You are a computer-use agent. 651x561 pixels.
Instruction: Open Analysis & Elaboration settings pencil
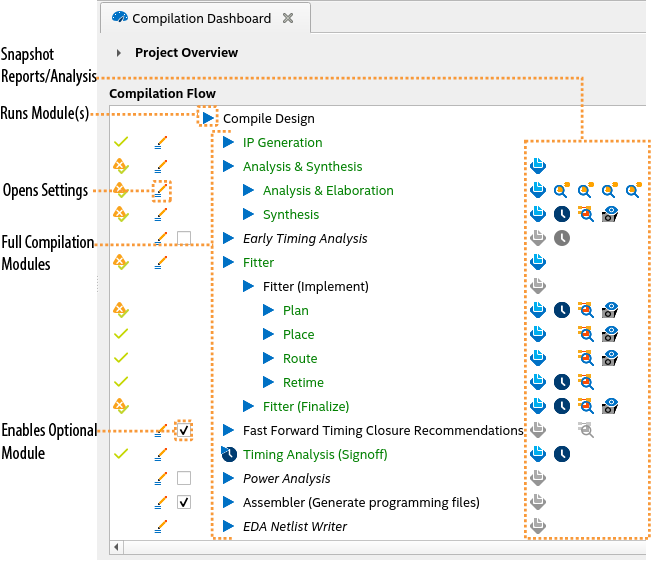pyautogui.click(x=161, y=189)
